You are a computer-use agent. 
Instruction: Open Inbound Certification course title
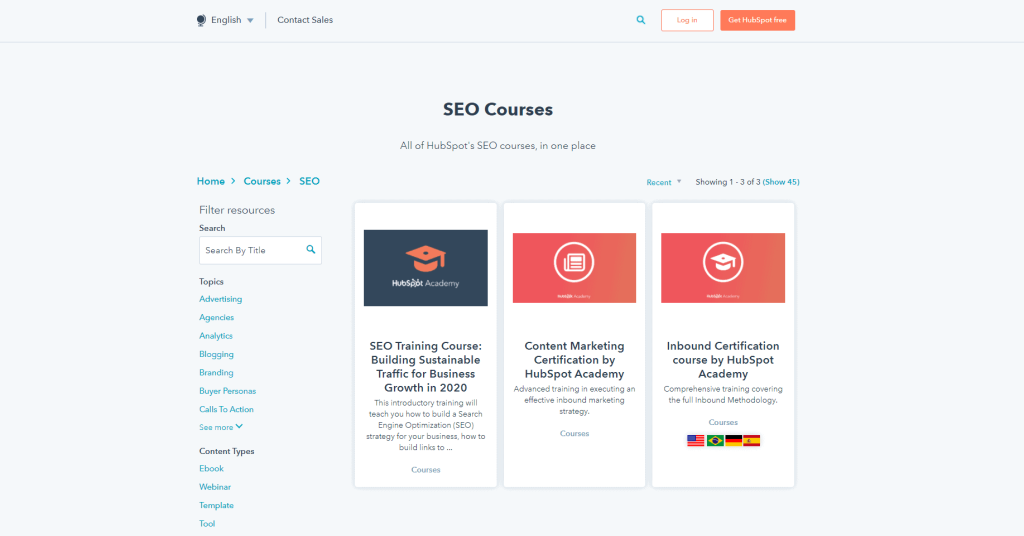[723, 360]
